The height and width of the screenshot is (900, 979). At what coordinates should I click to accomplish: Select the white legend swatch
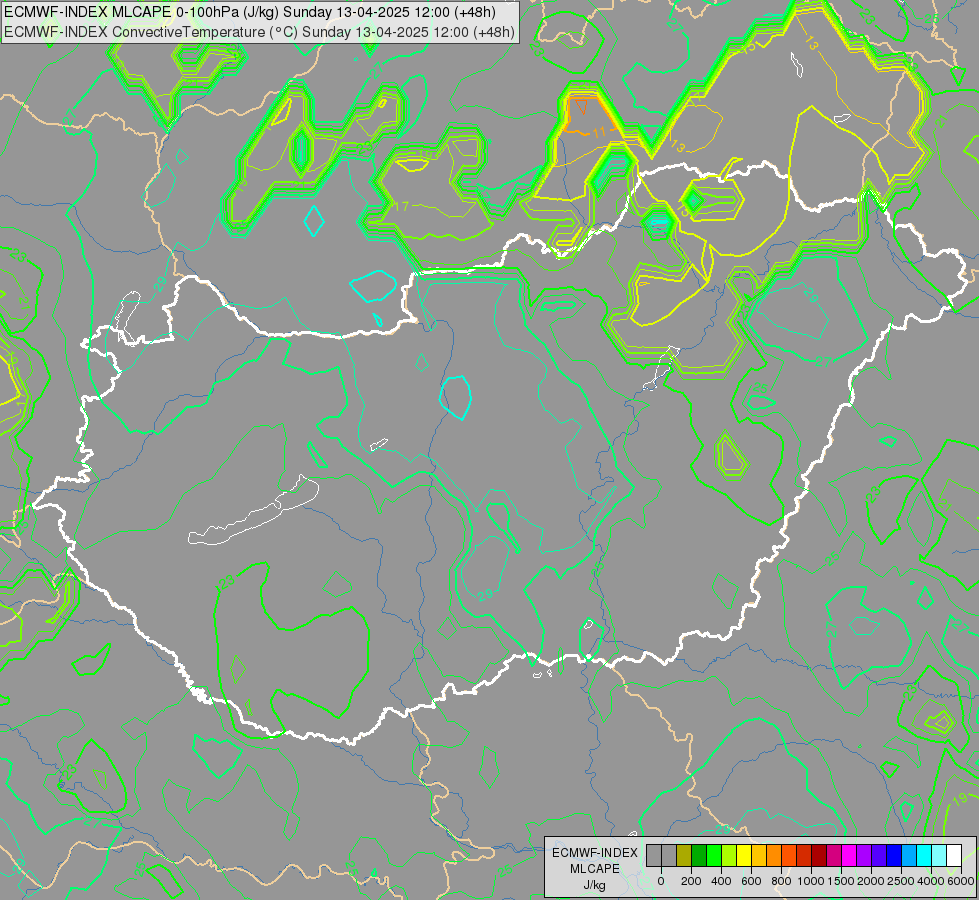pos(953,856)
